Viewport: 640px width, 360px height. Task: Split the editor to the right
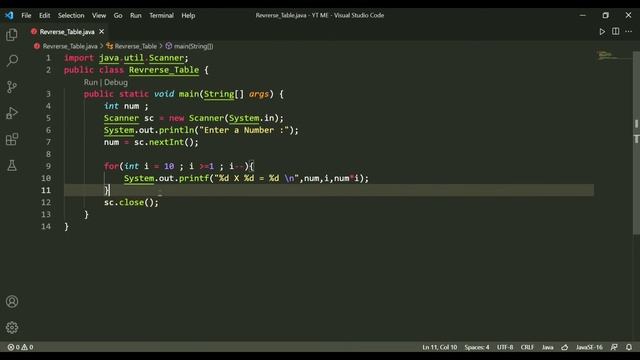pyautogui.click(x=615, y=31)
